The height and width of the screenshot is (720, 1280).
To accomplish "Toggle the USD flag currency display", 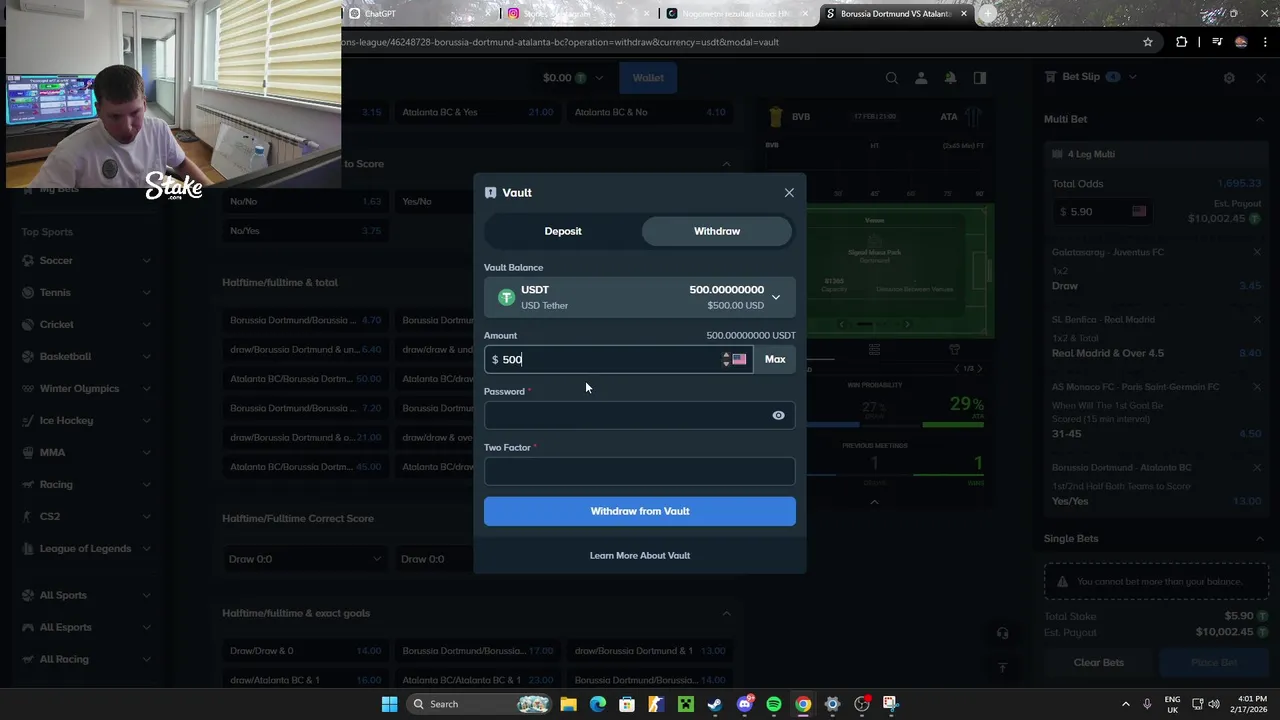I will click(739, 359).
